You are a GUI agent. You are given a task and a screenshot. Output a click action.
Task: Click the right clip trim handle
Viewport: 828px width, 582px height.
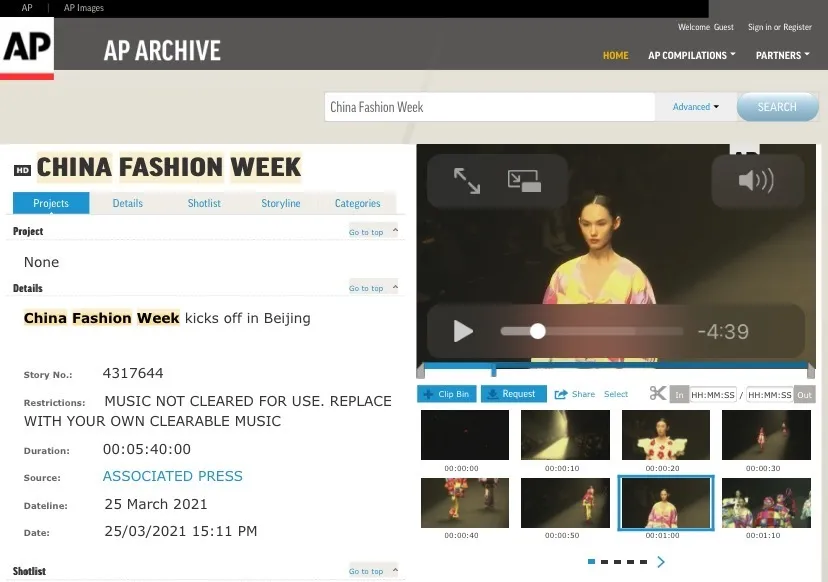(x=811, y=371)
